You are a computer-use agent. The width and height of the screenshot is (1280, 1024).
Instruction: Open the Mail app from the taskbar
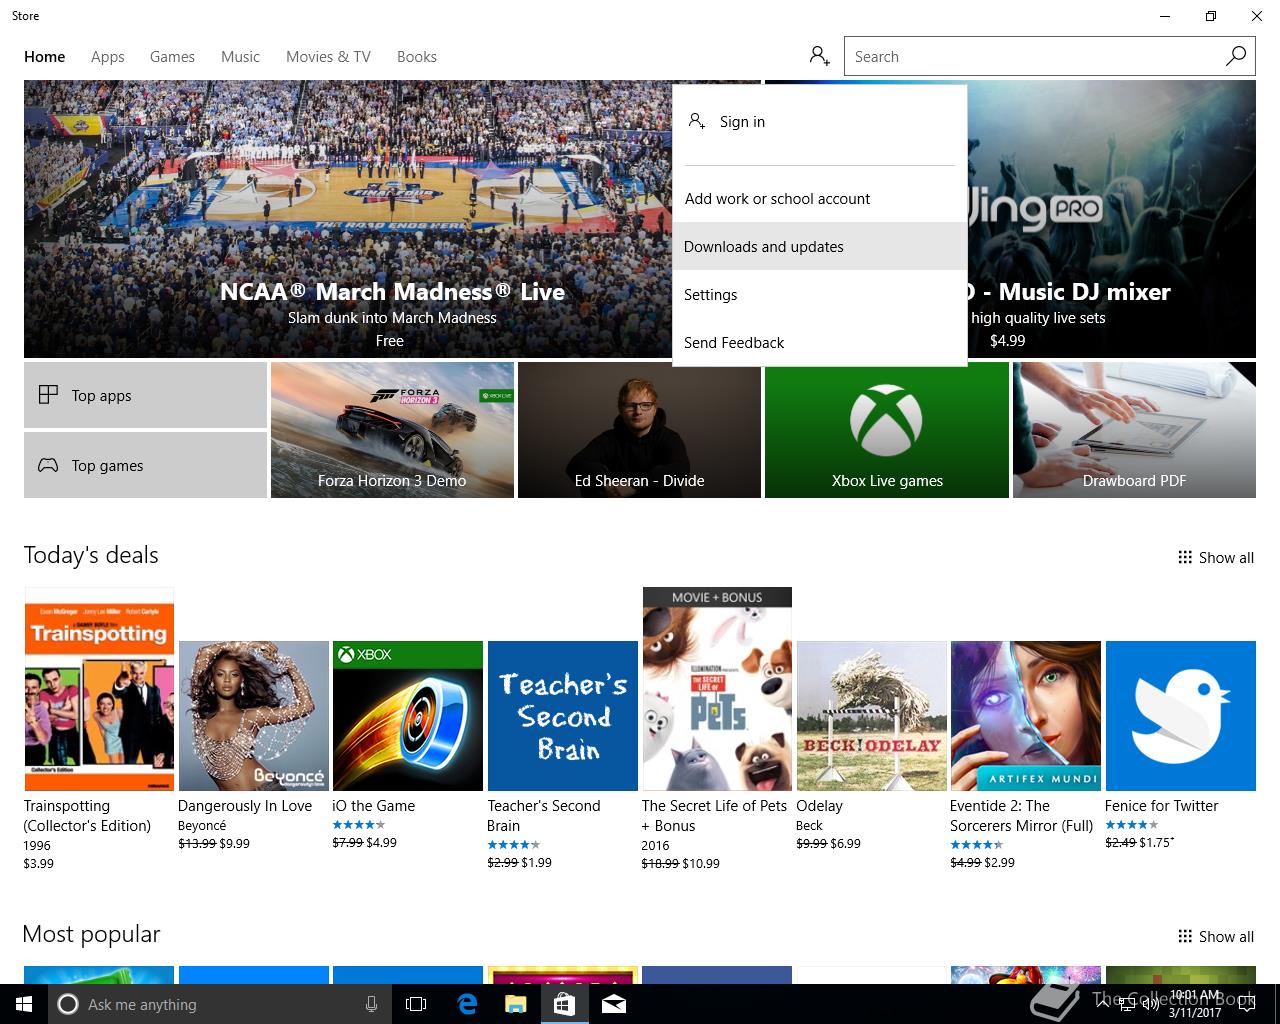coord(614,1004)
